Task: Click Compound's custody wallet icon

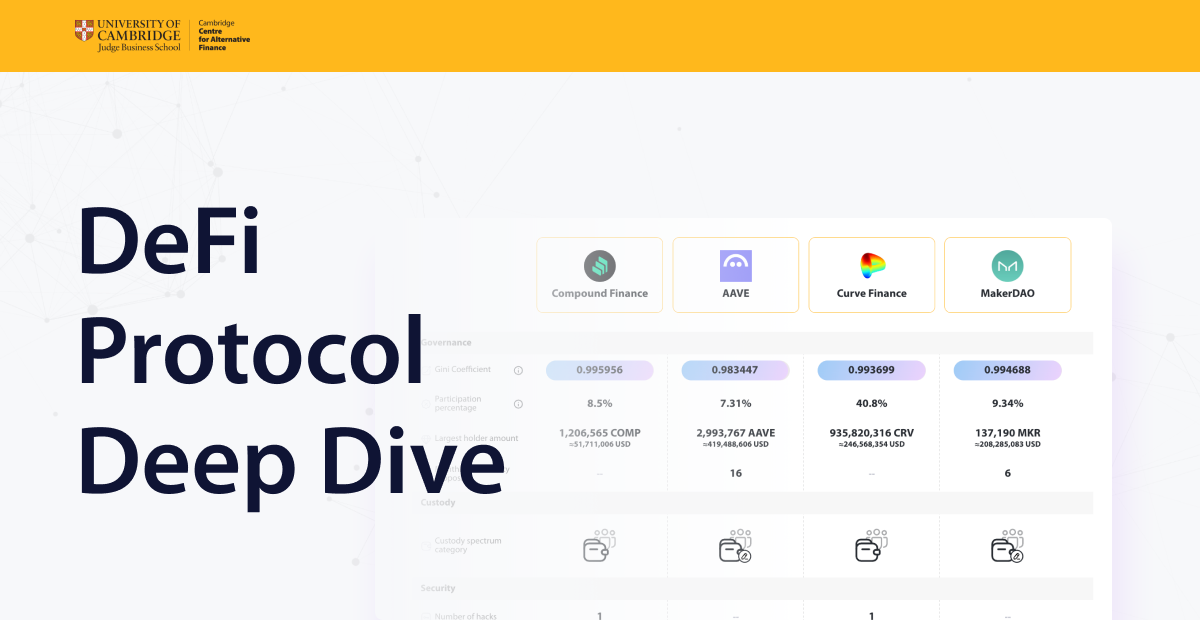Action: (x=600, y=545)
